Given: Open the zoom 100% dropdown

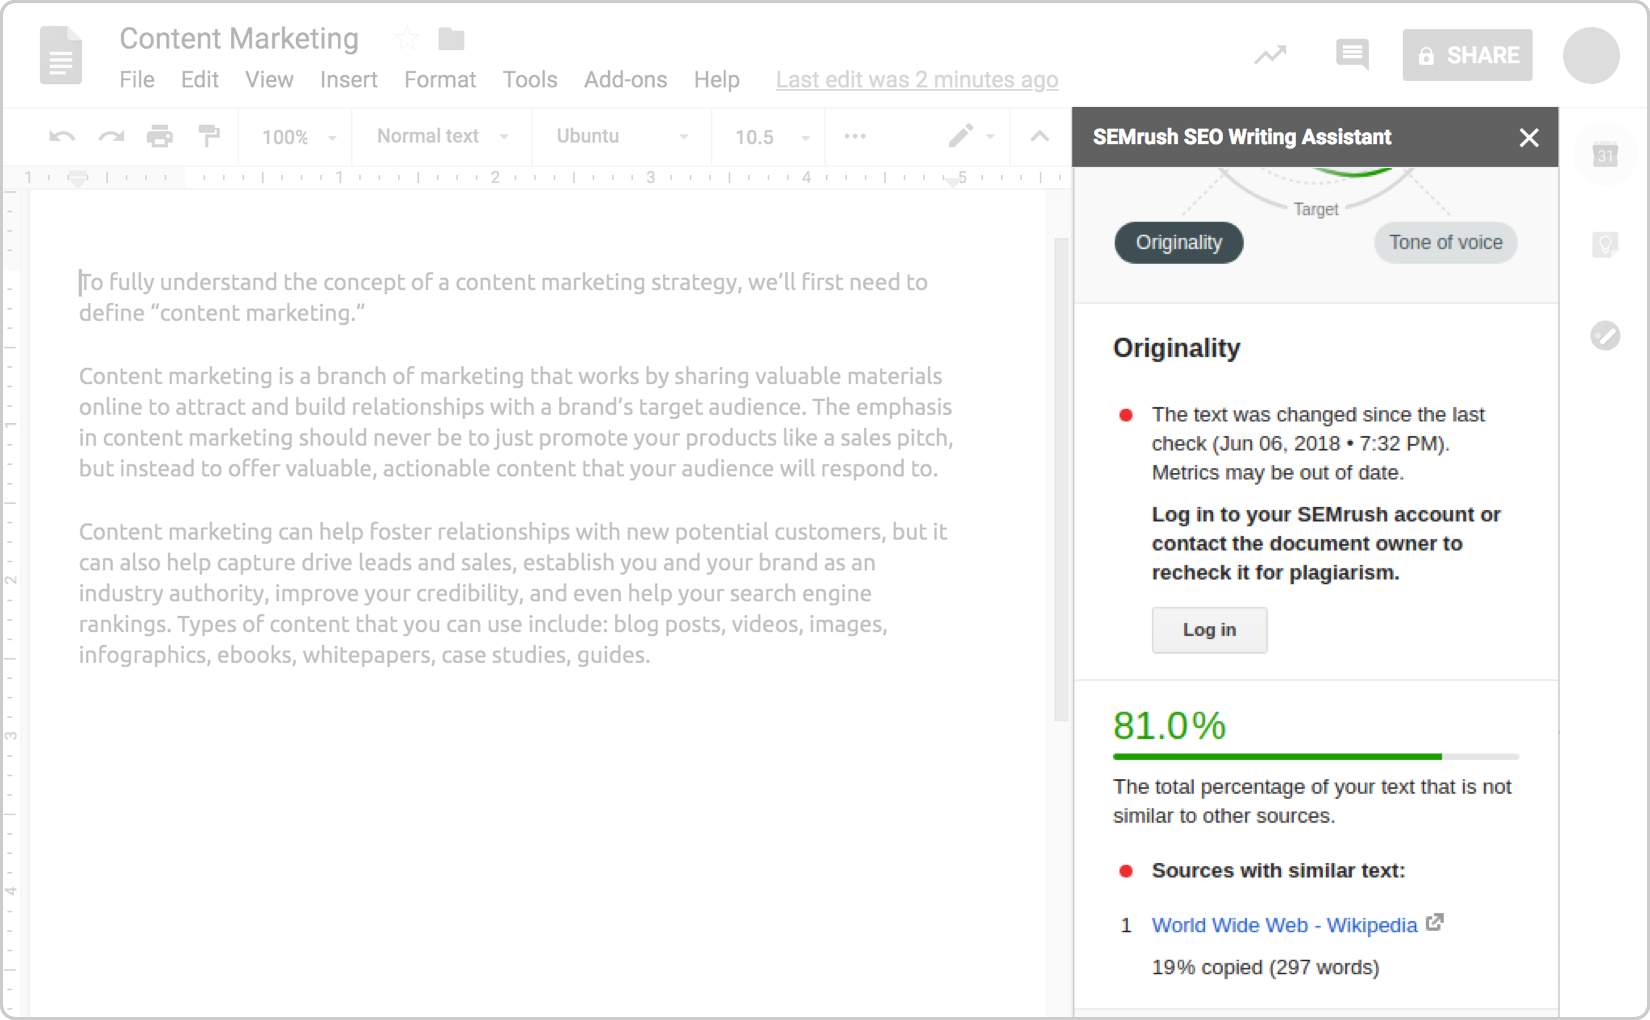Looking at the screenshot, I should (x=299, y=137).
